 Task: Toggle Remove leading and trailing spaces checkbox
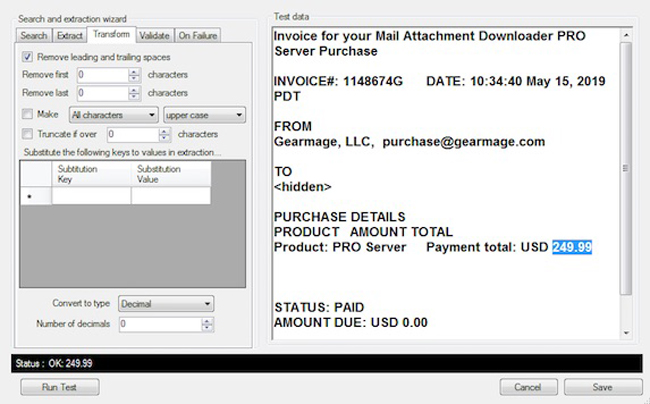(27, 57)
